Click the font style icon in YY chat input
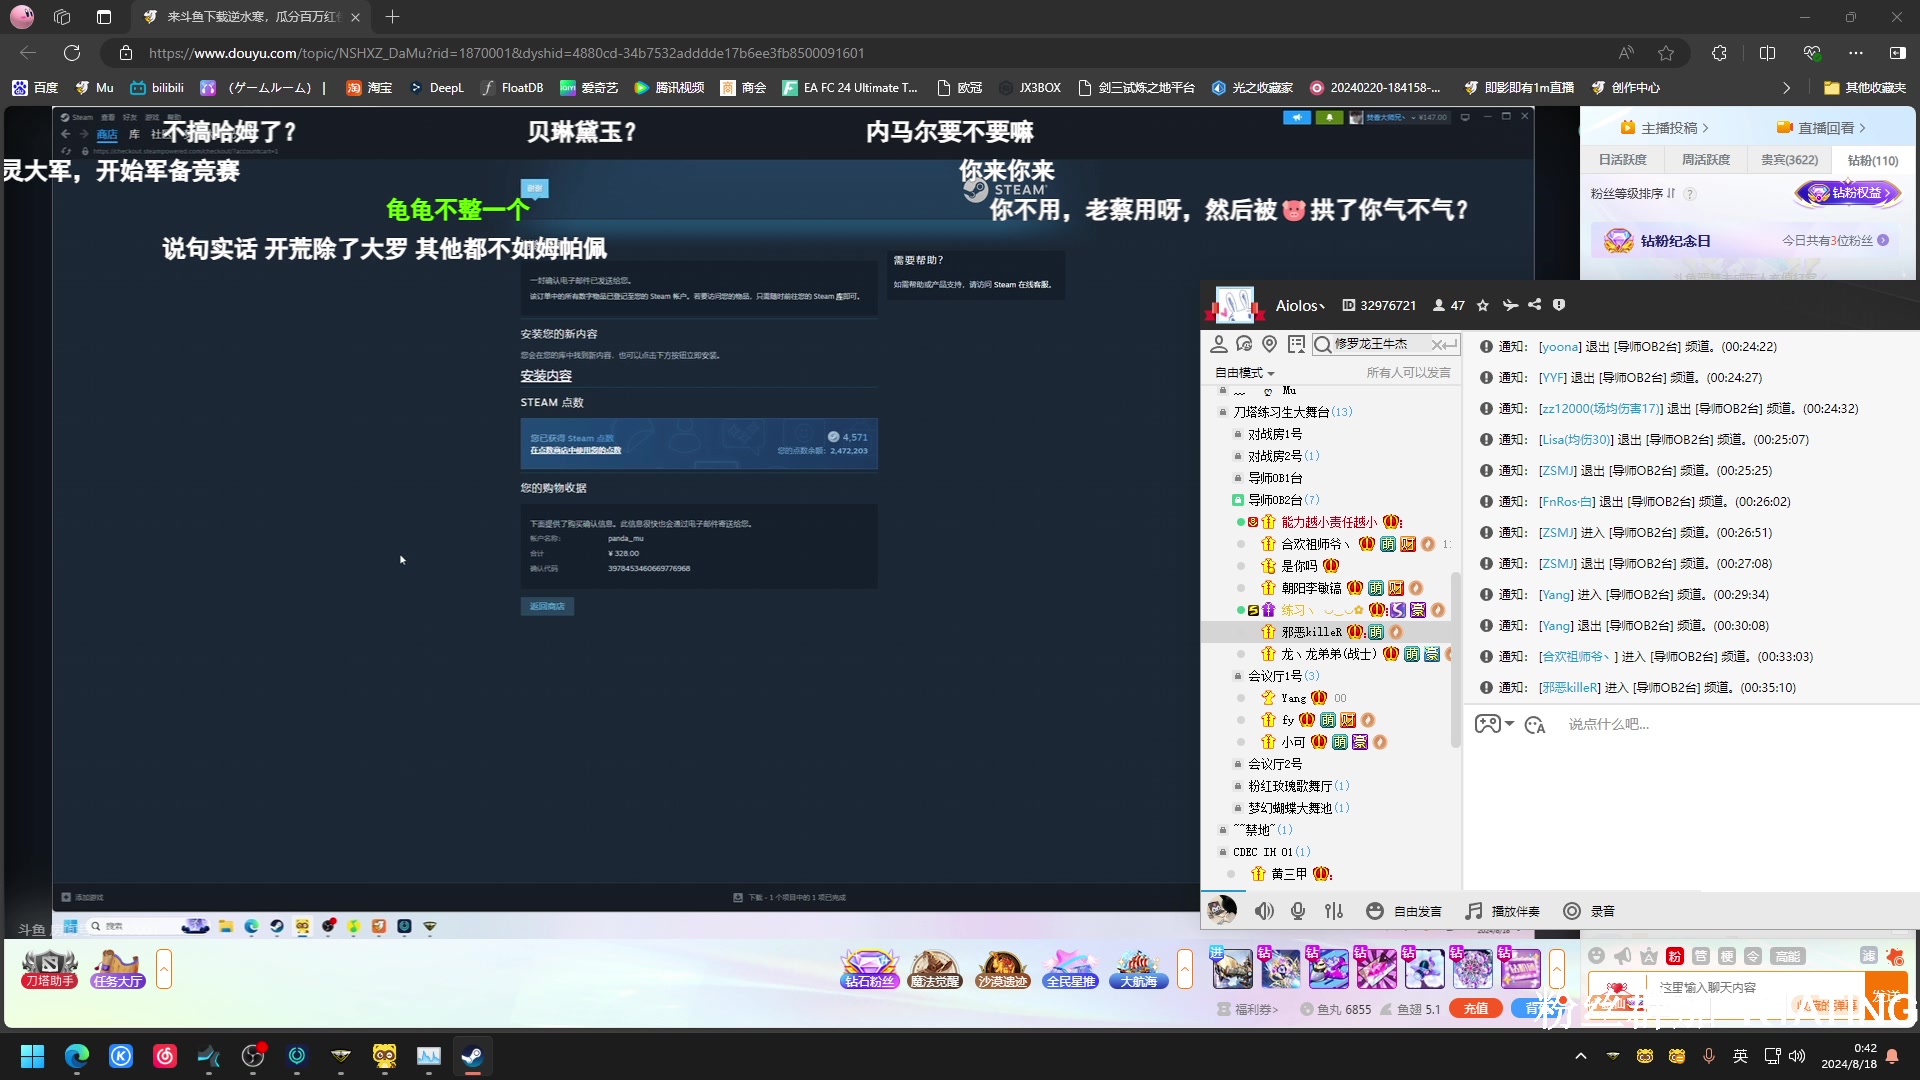The width and height of the screenshot is (1920, 1080). point(1535,725)
